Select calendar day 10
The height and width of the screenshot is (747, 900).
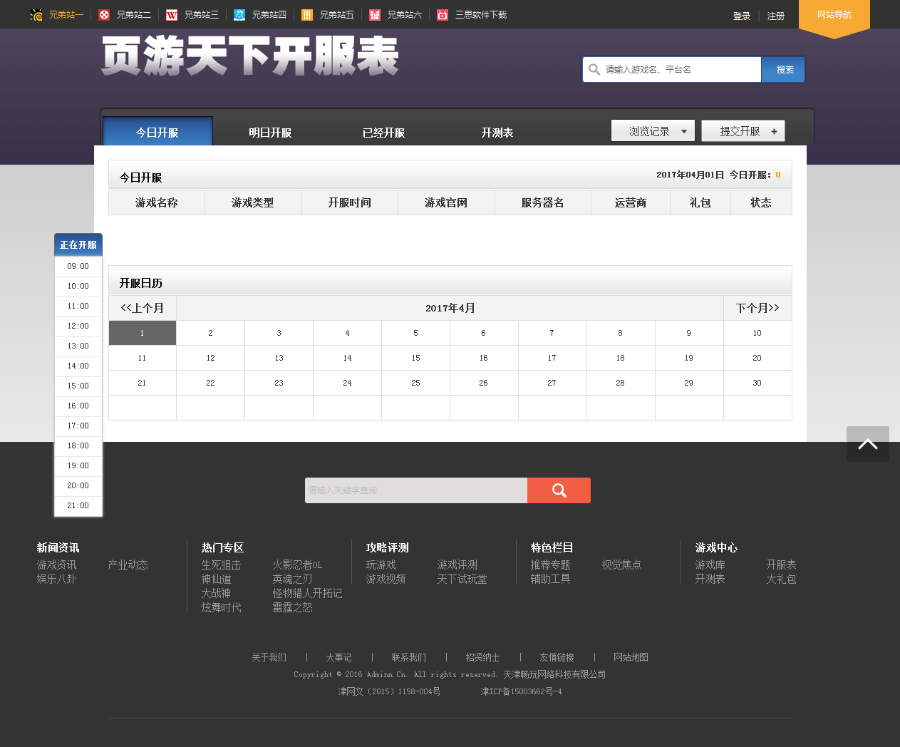pos(758,333)
